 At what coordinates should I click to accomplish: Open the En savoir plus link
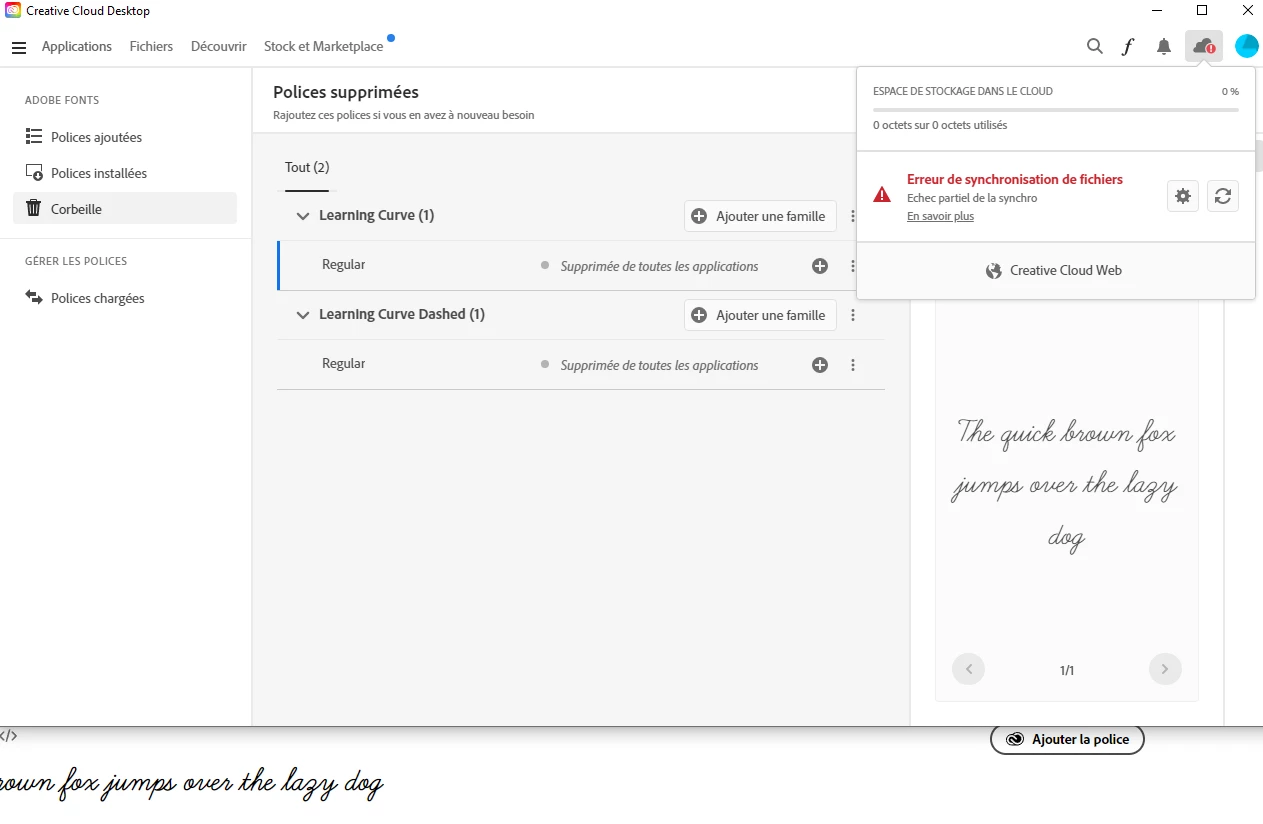coord(940,216)
